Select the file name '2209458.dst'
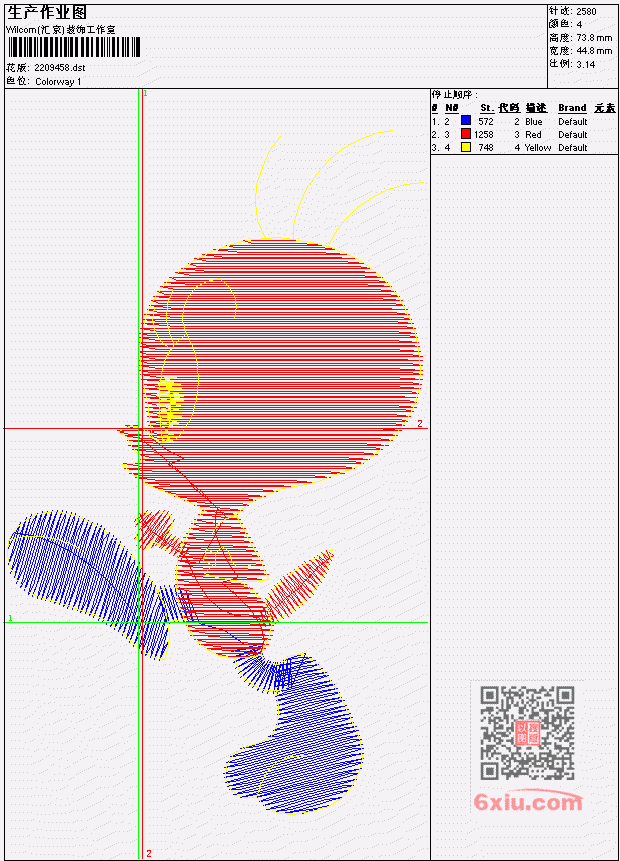This screenshot has height=861, width=620. pos(59,68)
